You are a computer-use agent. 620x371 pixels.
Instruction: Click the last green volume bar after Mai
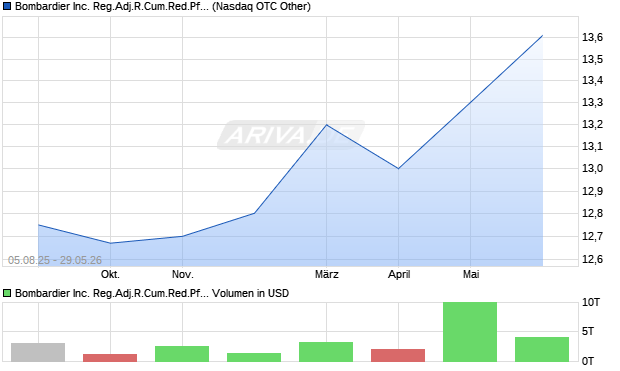pyautogui.click(x=542, y=349)
